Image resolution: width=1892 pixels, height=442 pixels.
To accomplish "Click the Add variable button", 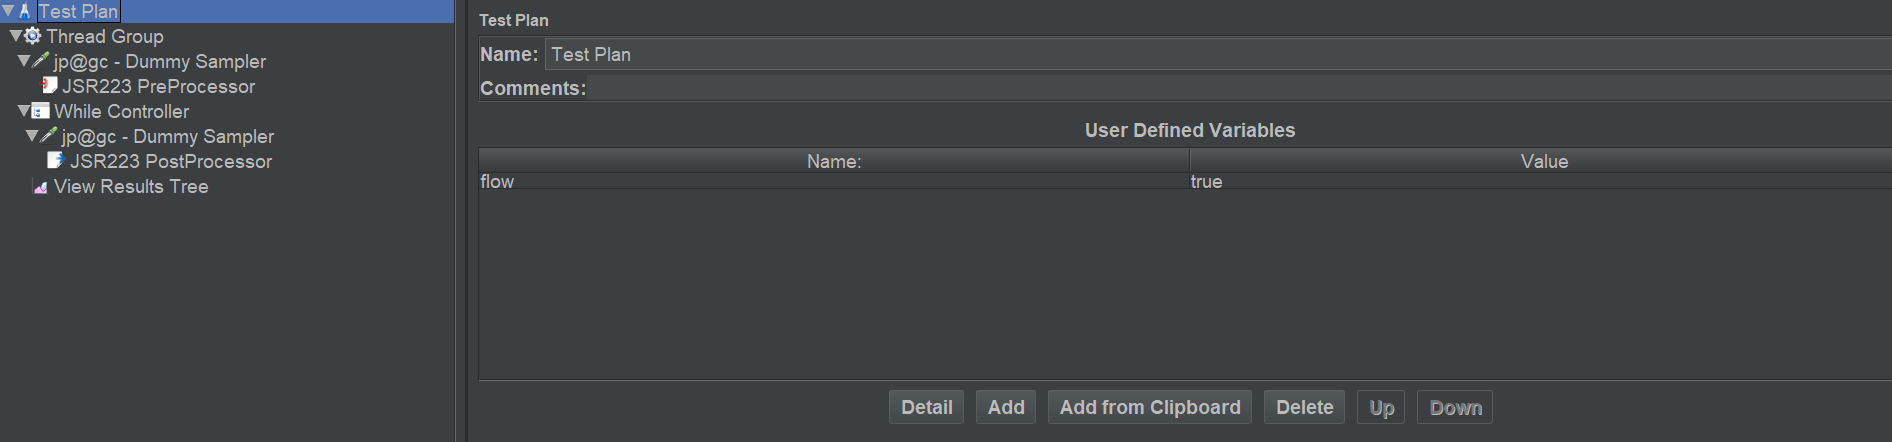I will (x=1006, y=407).
